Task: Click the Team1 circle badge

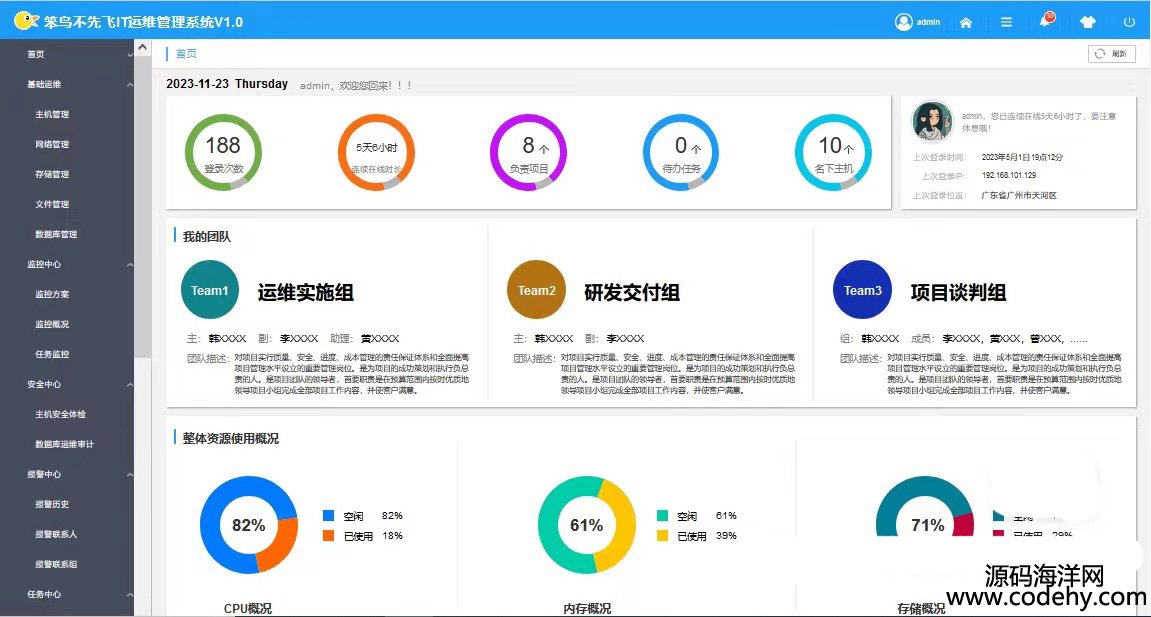Action: [x=210, y=291]
